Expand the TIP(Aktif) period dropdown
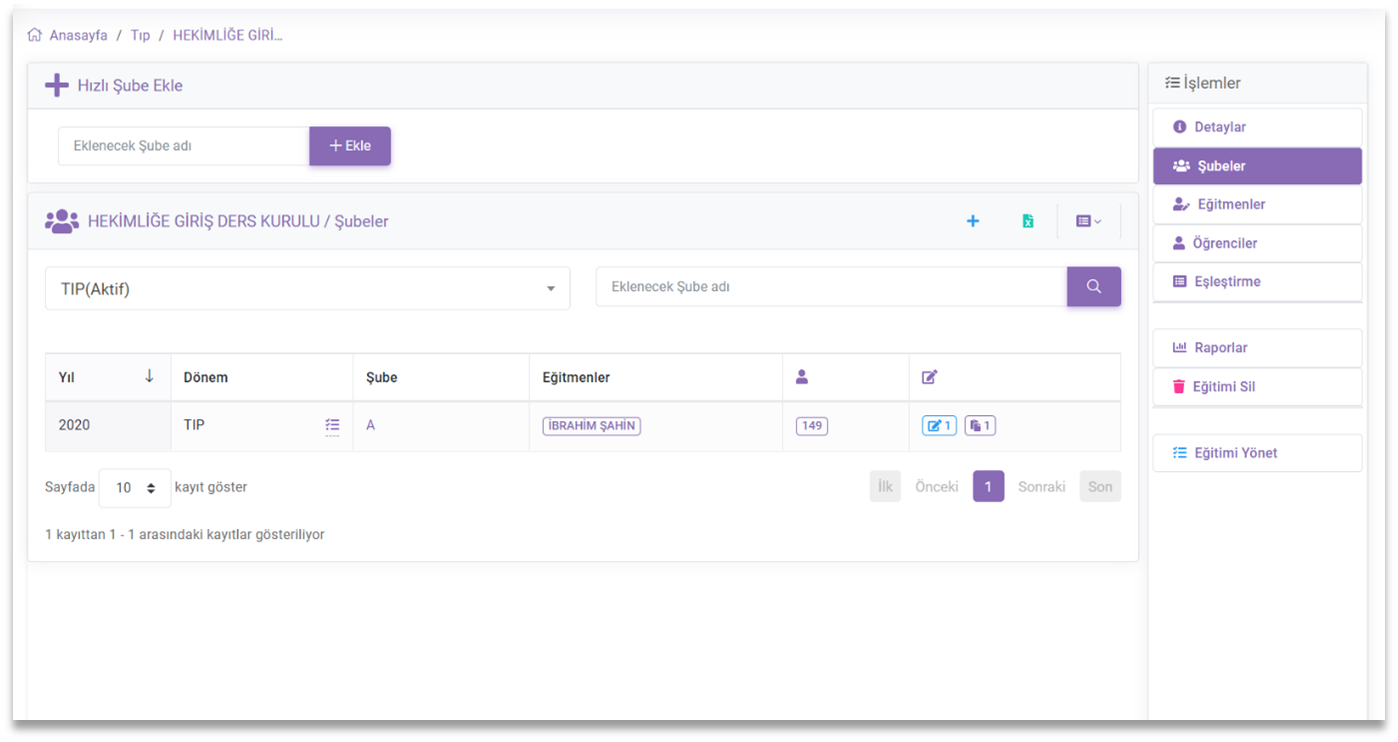The height and width of the screenshot is (742, 1398). point(307,289)
